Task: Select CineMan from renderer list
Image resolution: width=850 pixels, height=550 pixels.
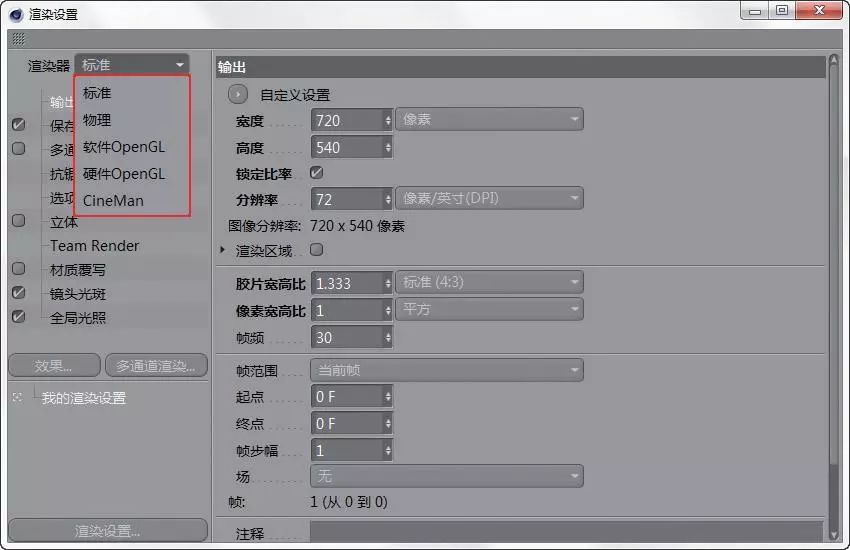Action: tap(113, 200)
